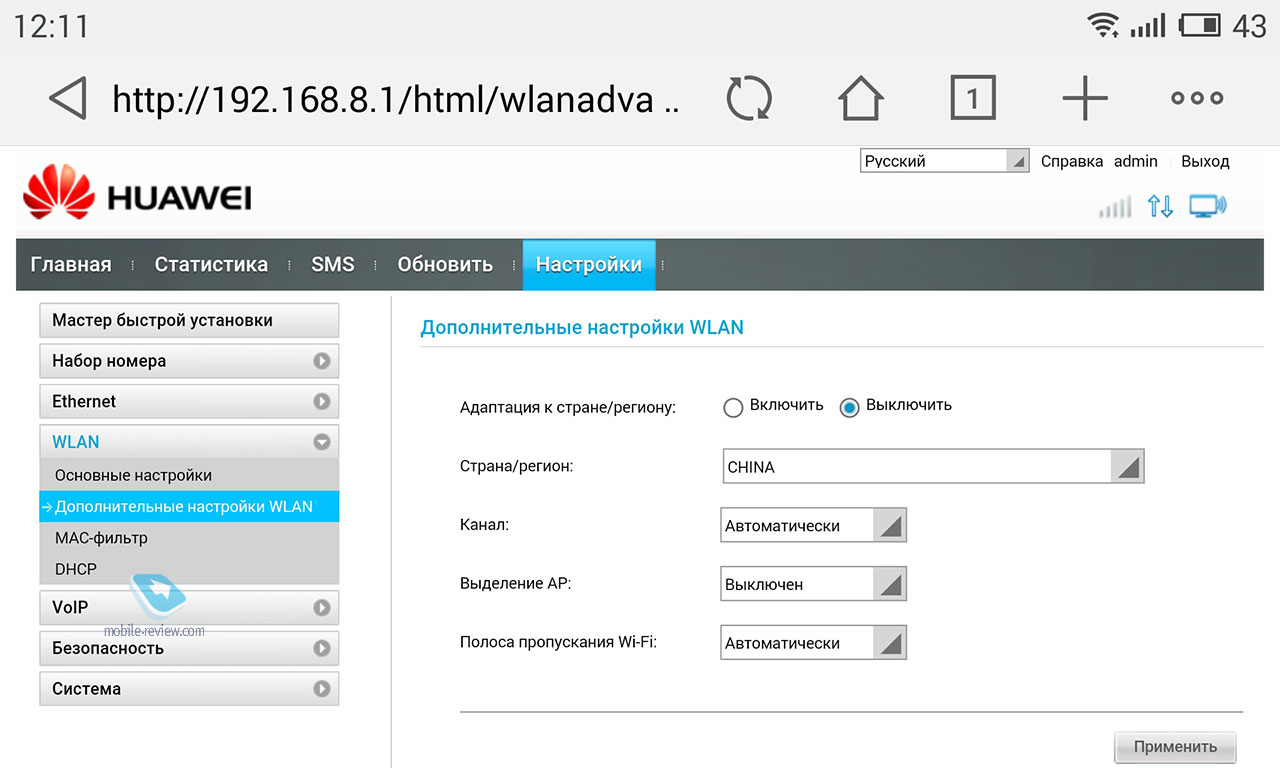Tap the browser URL address field
The width and height of the screenshot is (1280, 768).
(x=395, y=99)
